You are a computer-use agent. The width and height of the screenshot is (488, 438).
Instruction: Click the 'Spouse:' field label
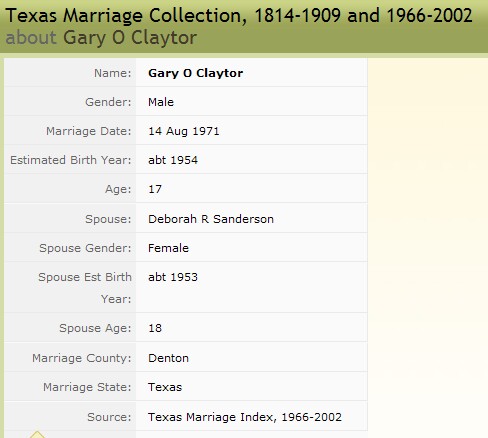click(108, 219)
